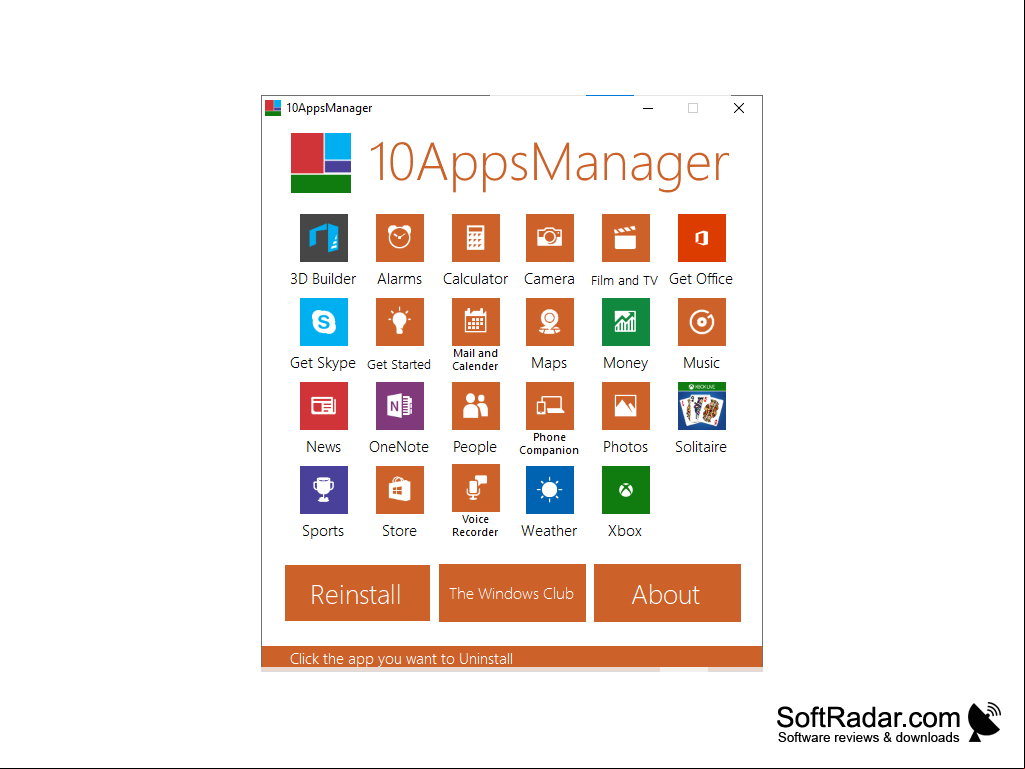Screen dimensions: 1025x769
Task: Select the News app tile
Action: (324, 406)
